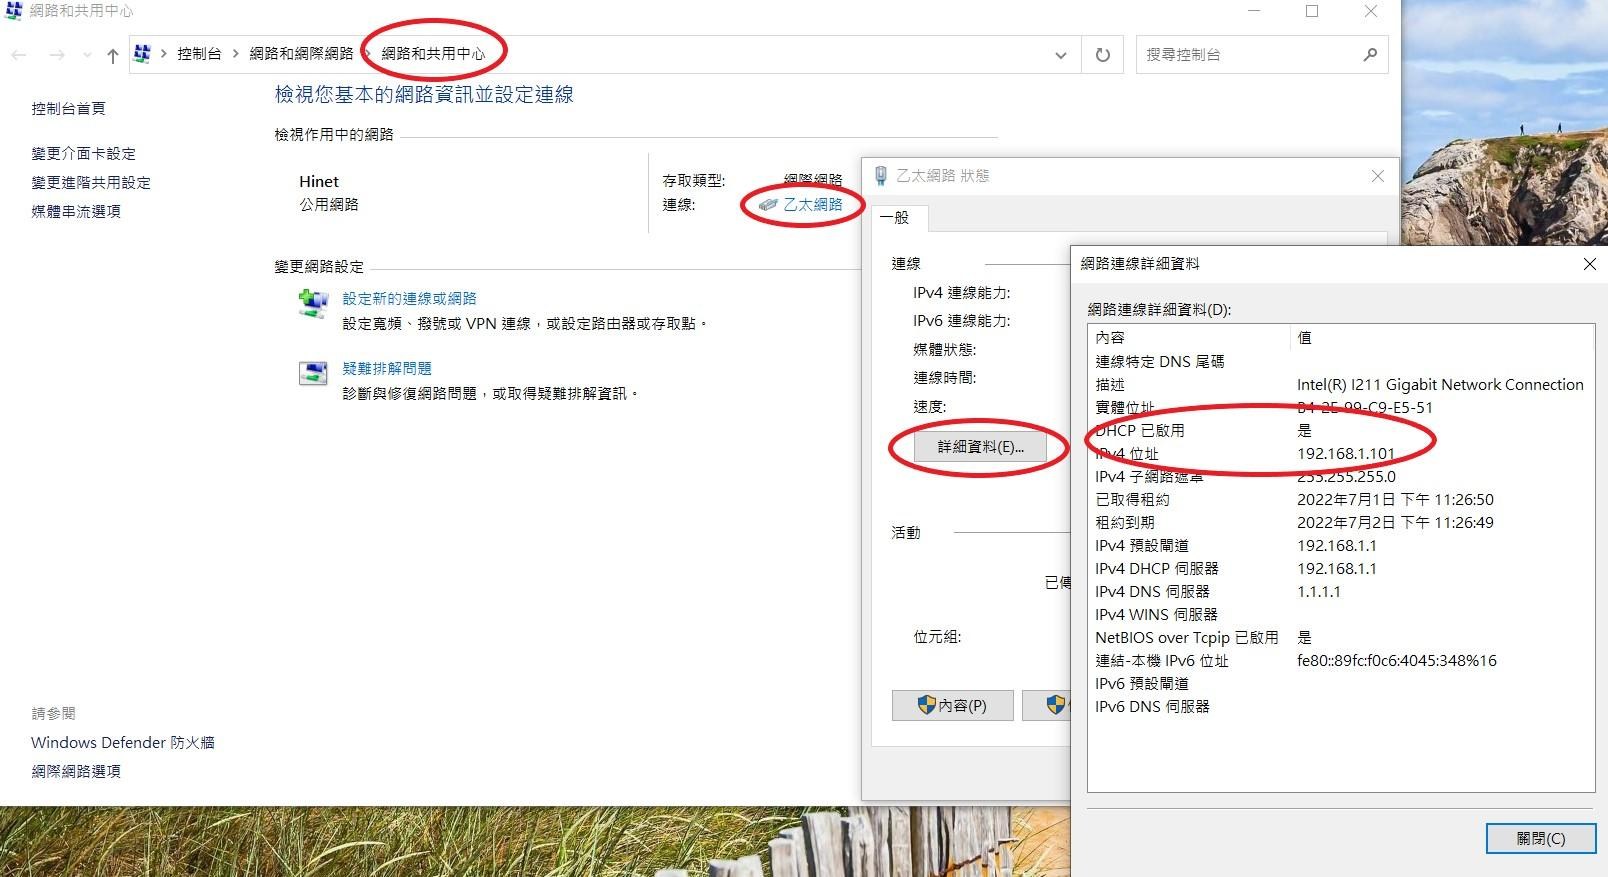Minimize the 網路和共用中心 window

pos(1254,11)
